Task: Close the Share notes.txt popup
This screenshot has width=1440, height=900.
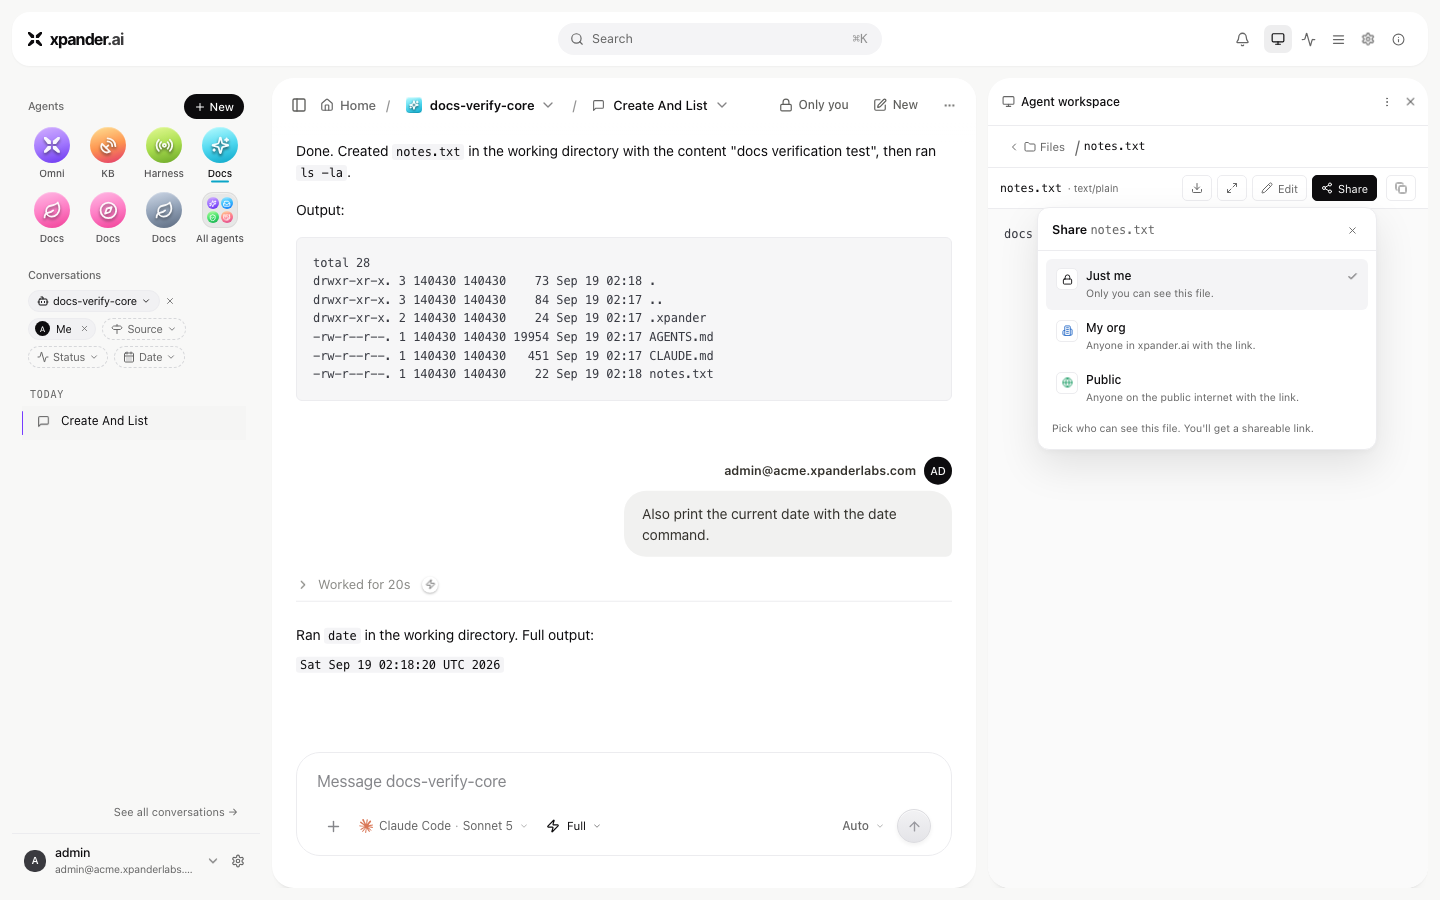Action: click(1353, 230)
